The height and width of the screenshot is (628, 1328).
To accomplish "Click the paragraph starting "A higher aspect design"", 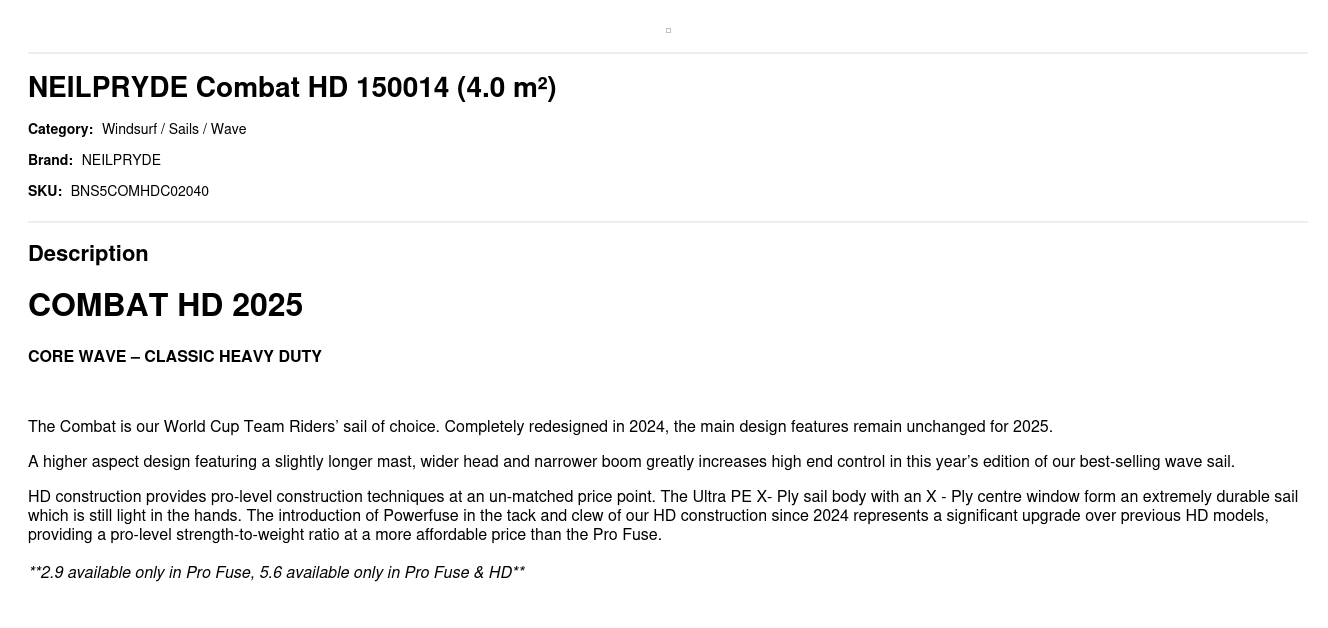I will pos(631,462).
